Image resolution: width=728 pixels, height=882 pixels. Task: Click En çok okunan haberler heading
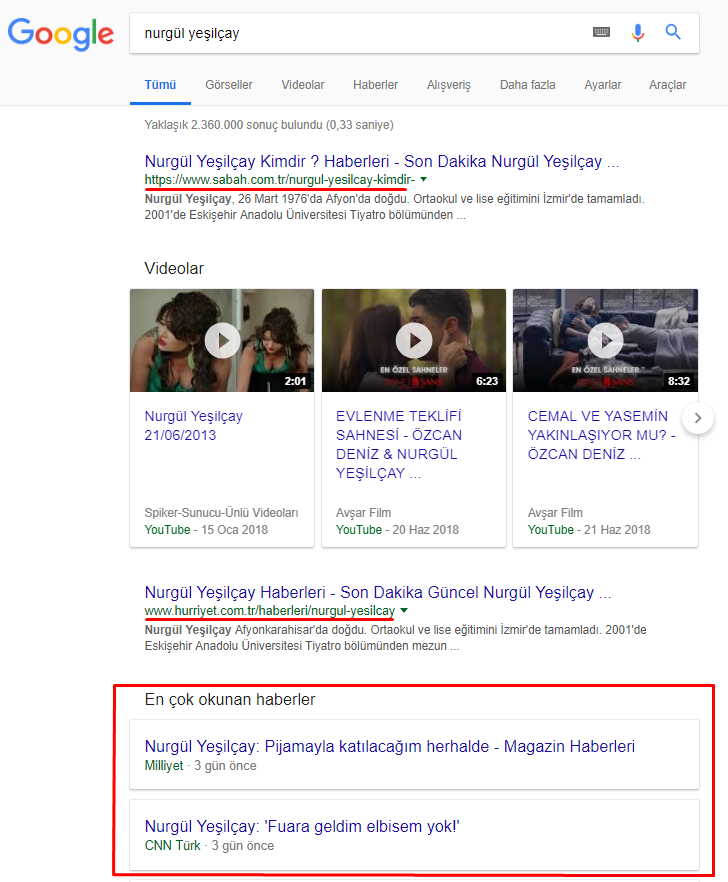(230, 699)
